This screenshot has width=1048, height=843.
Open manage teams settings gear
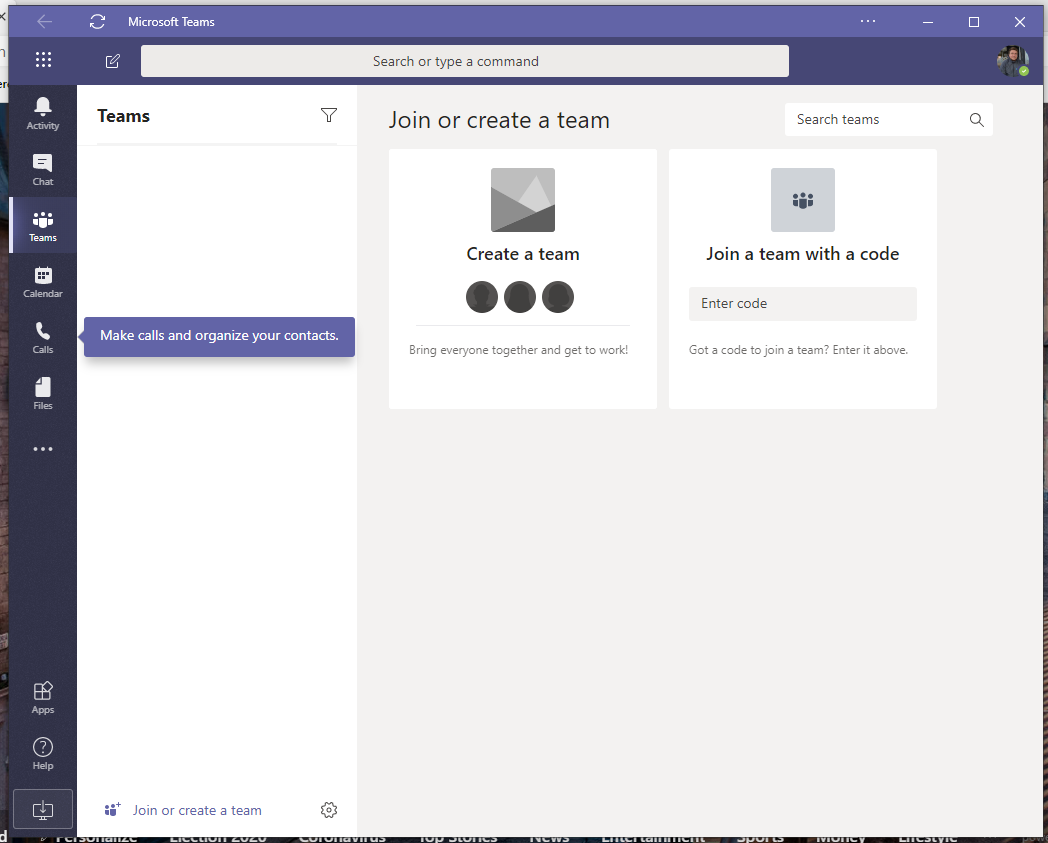coord(328,810)
